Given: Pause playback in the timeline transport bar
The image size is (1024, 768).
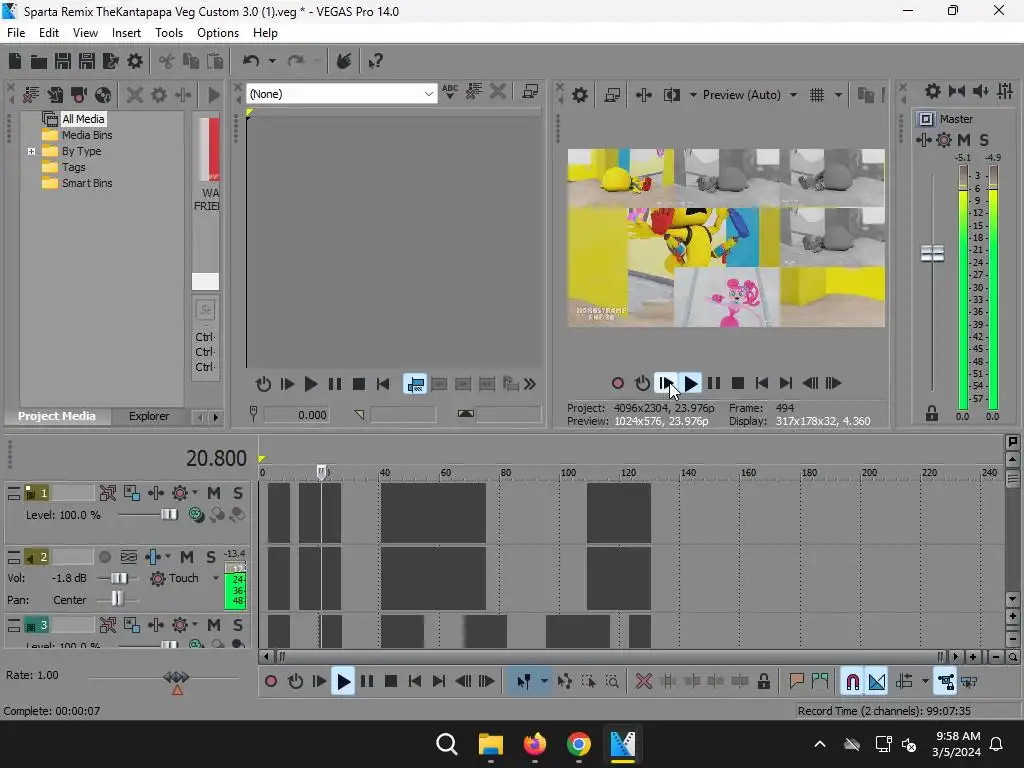Looking at the screenshot, I should click(x=367, y=682).
